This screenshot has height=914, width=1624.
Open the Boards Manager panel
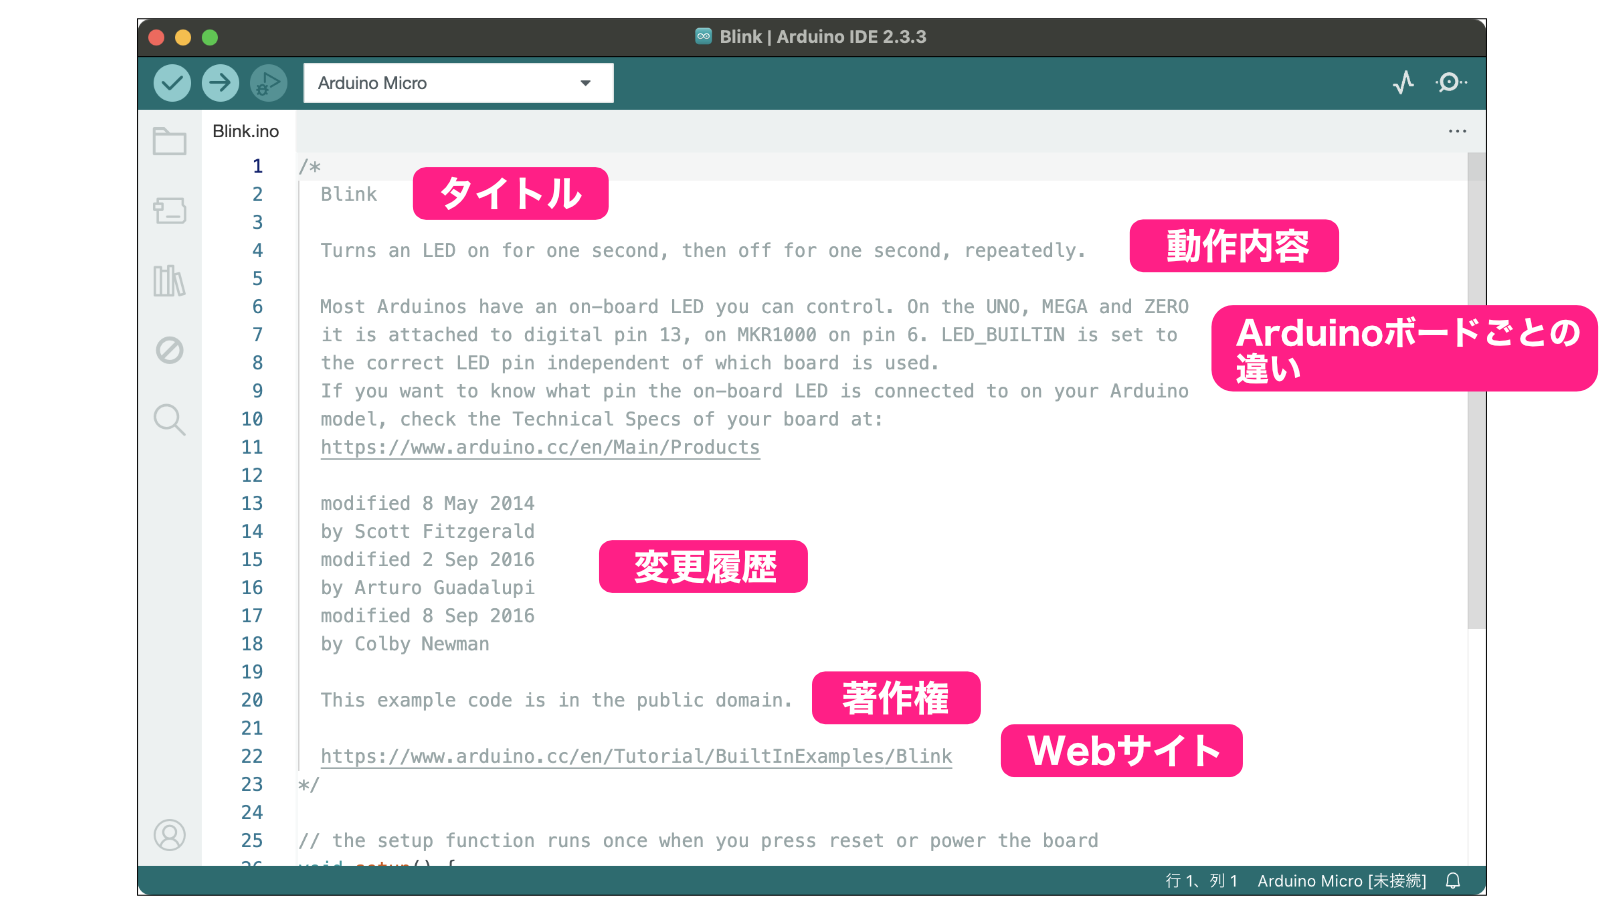pyautogui.click(x=170, y=211)
